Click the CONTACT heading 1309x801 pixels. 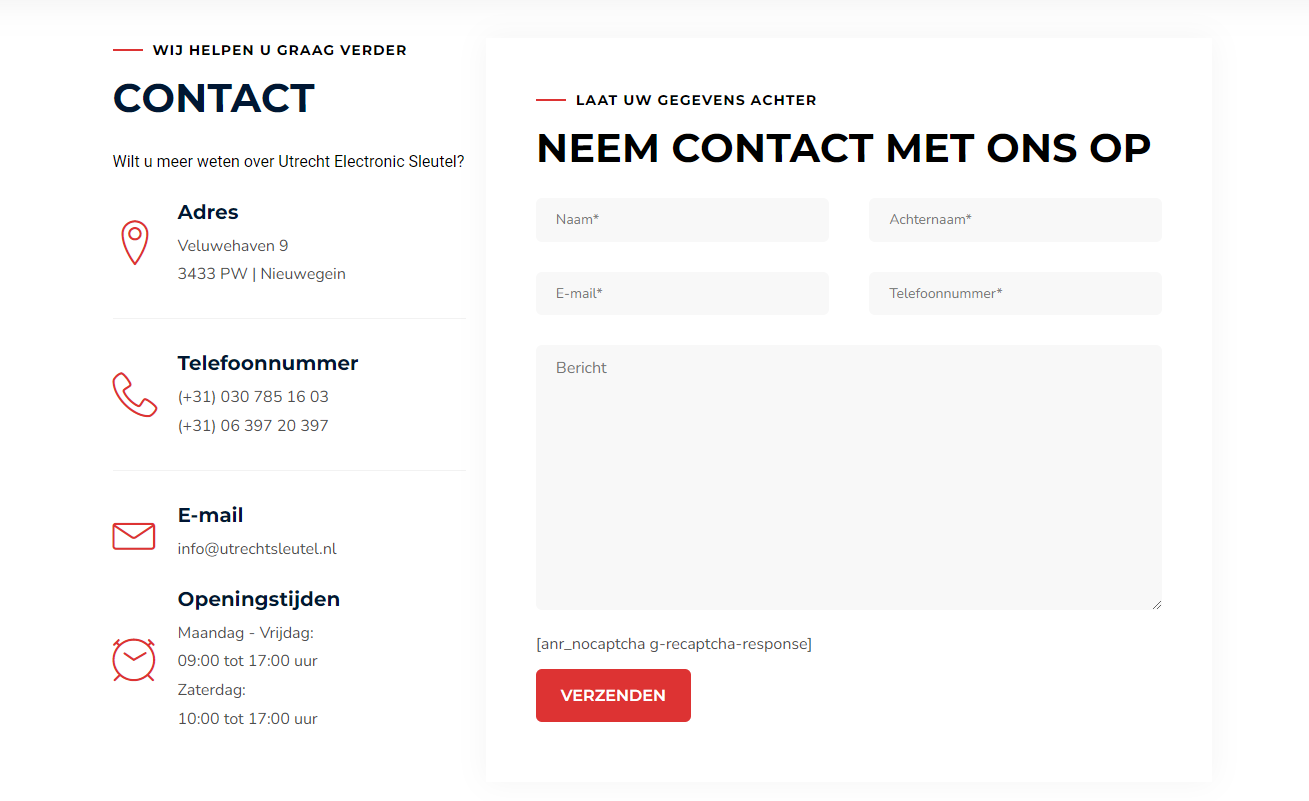(x=214, y=98)
